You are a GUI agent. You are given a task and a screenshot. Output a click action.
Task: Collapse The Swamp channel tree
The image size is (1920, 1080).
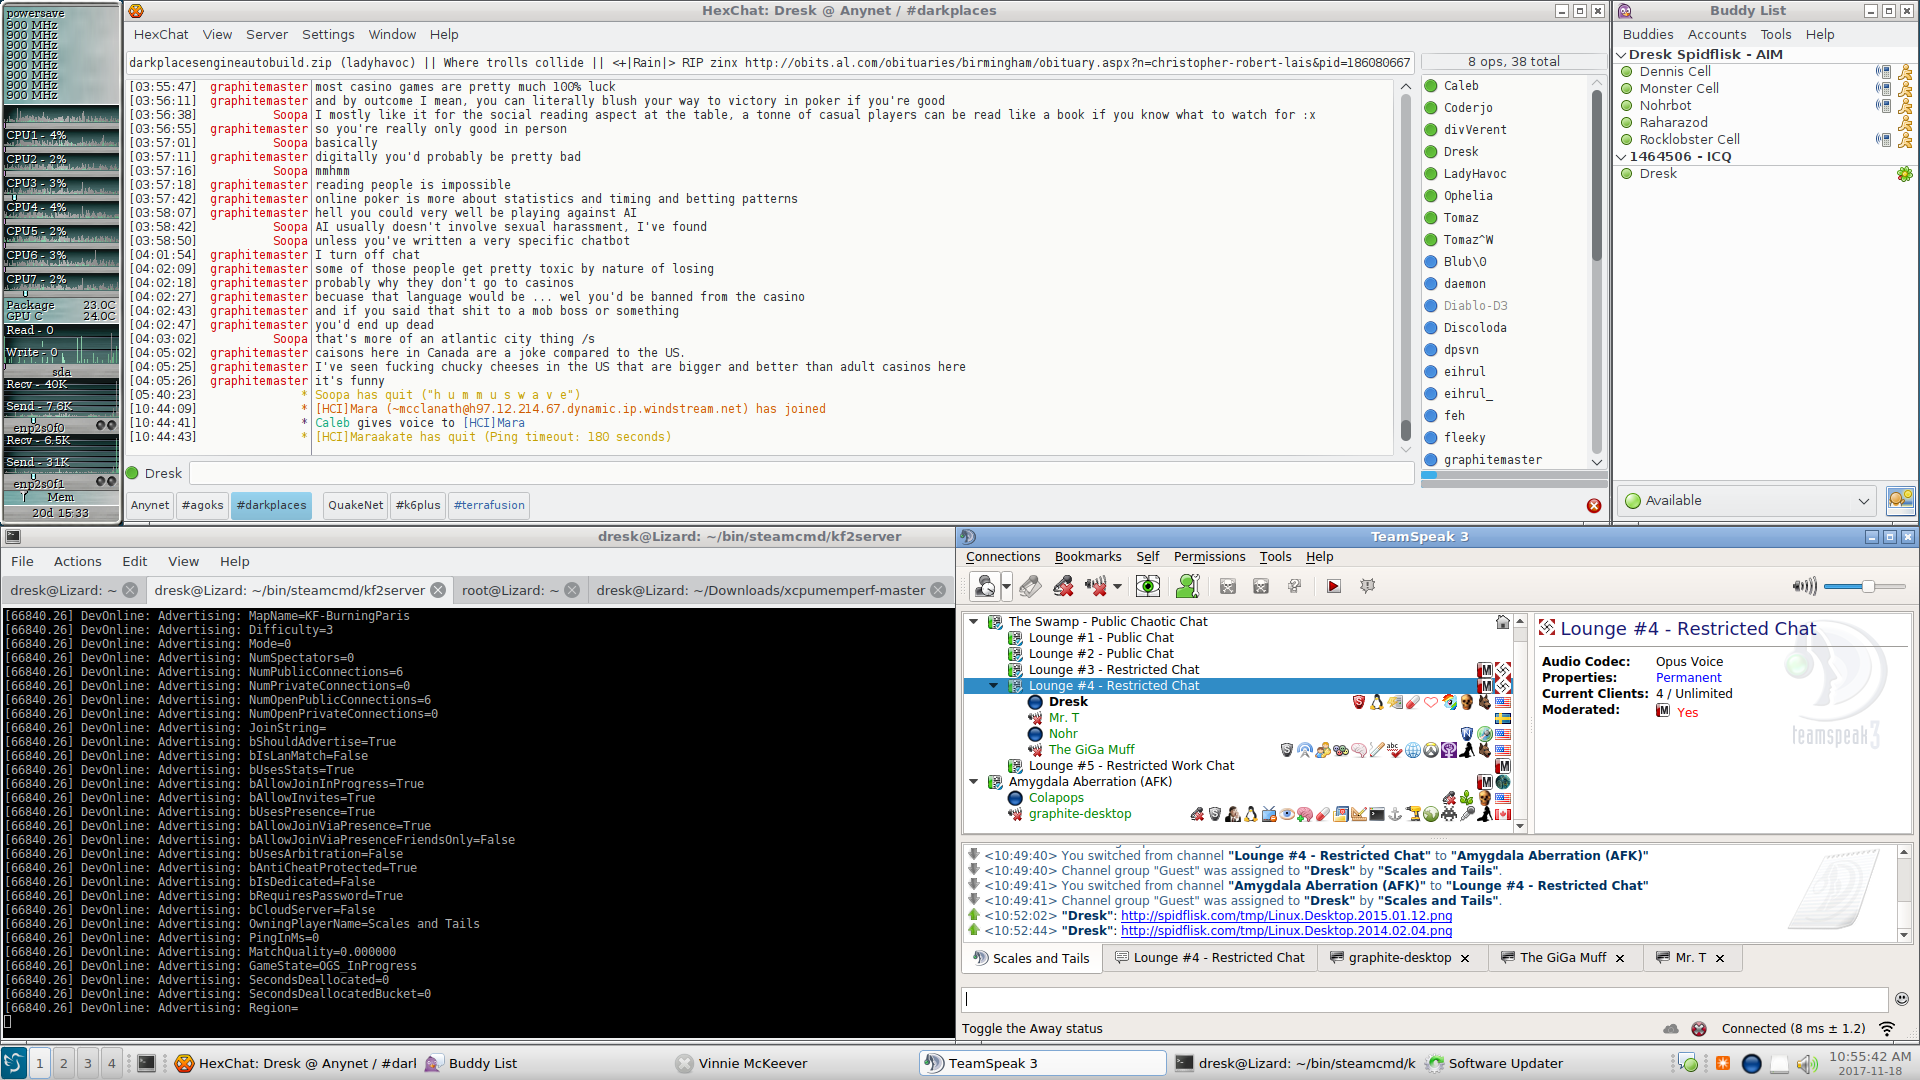pyautogui.click(x=973, y=621)
